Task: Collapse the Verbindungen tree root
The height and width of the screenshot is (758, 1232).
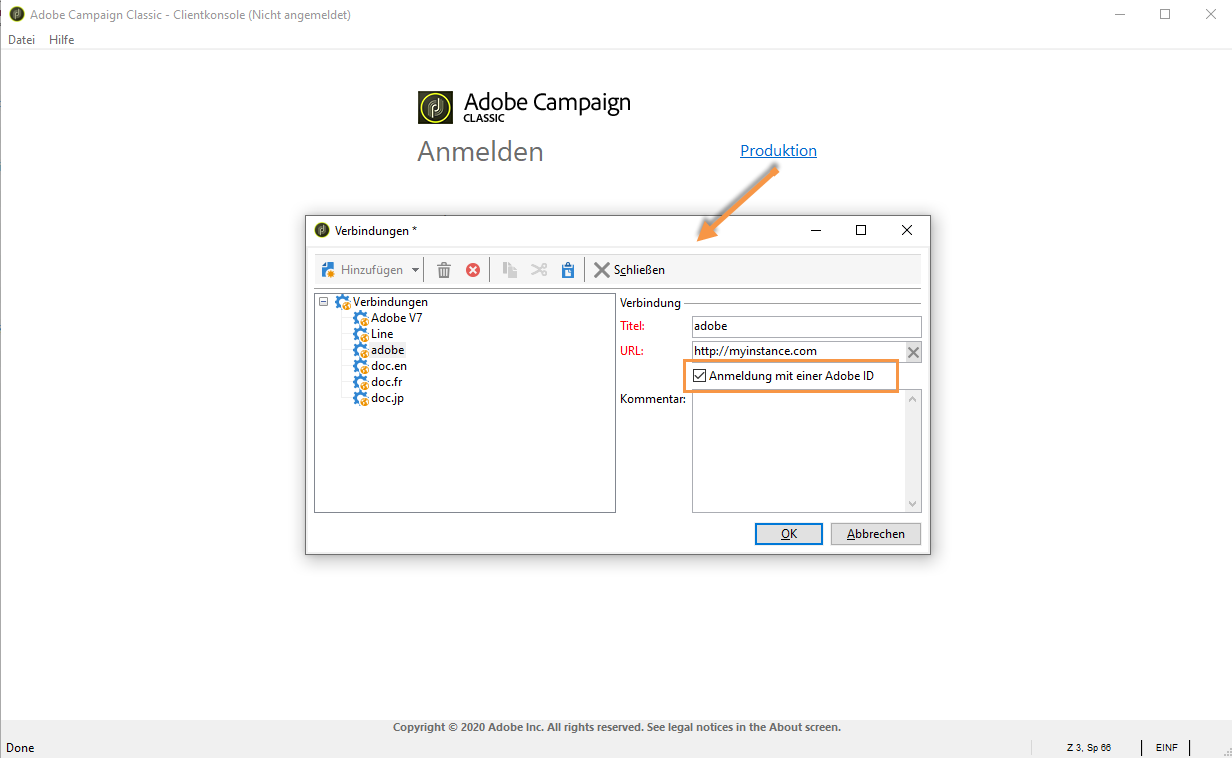Action: tap(323, 301)
